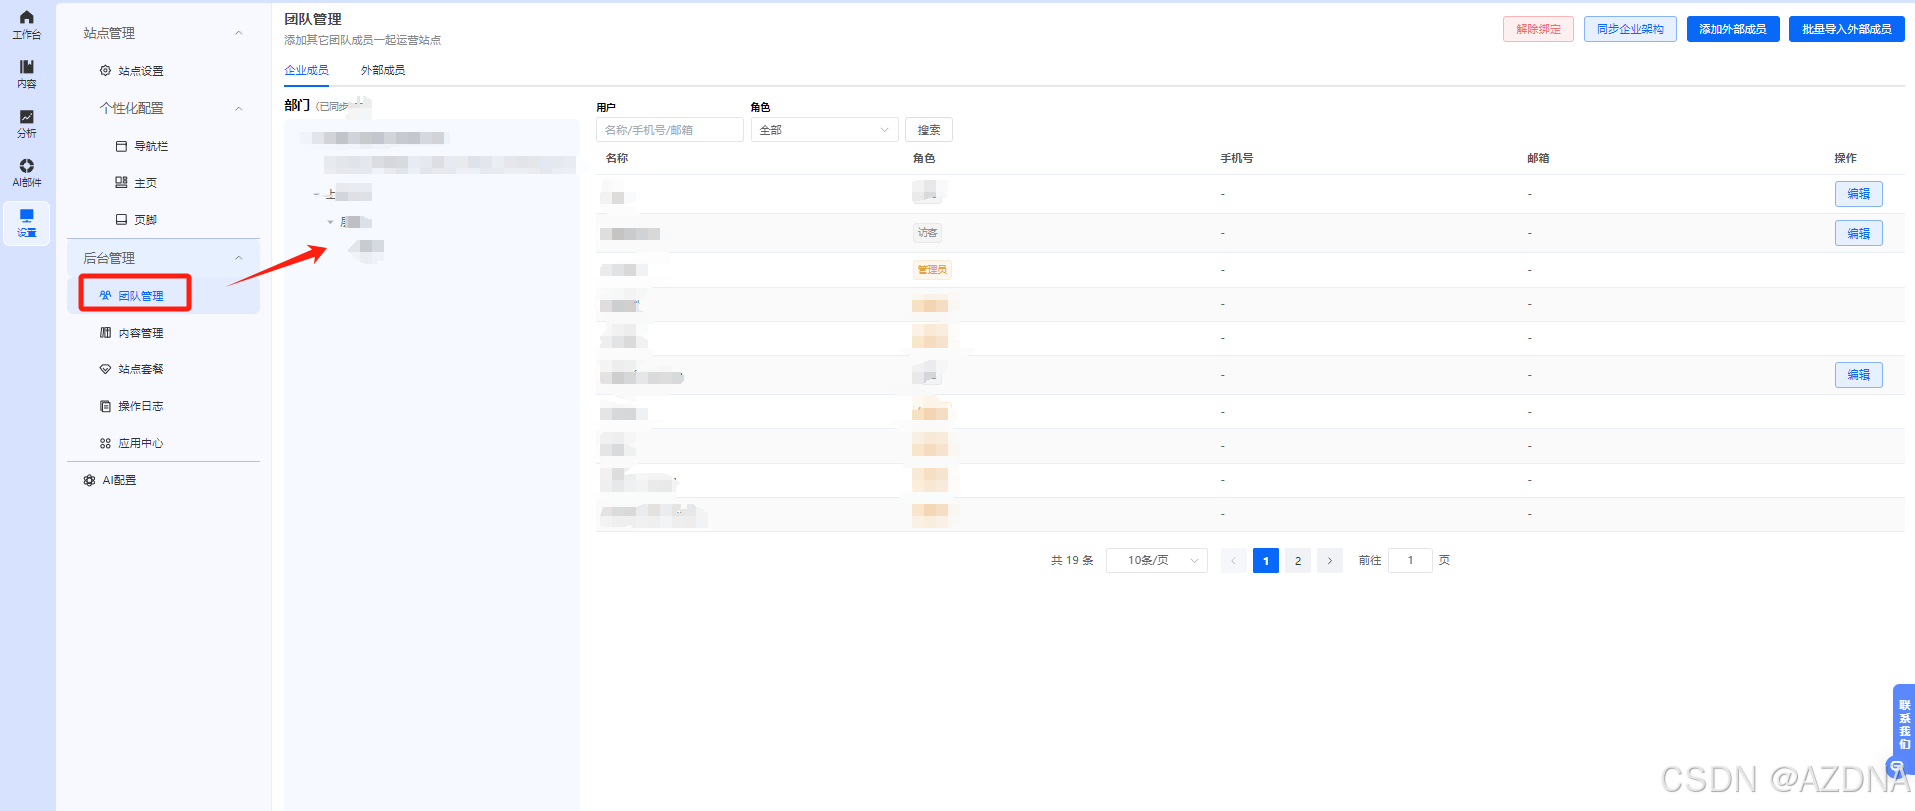Open 站点设置 via its gear icon

105,71
